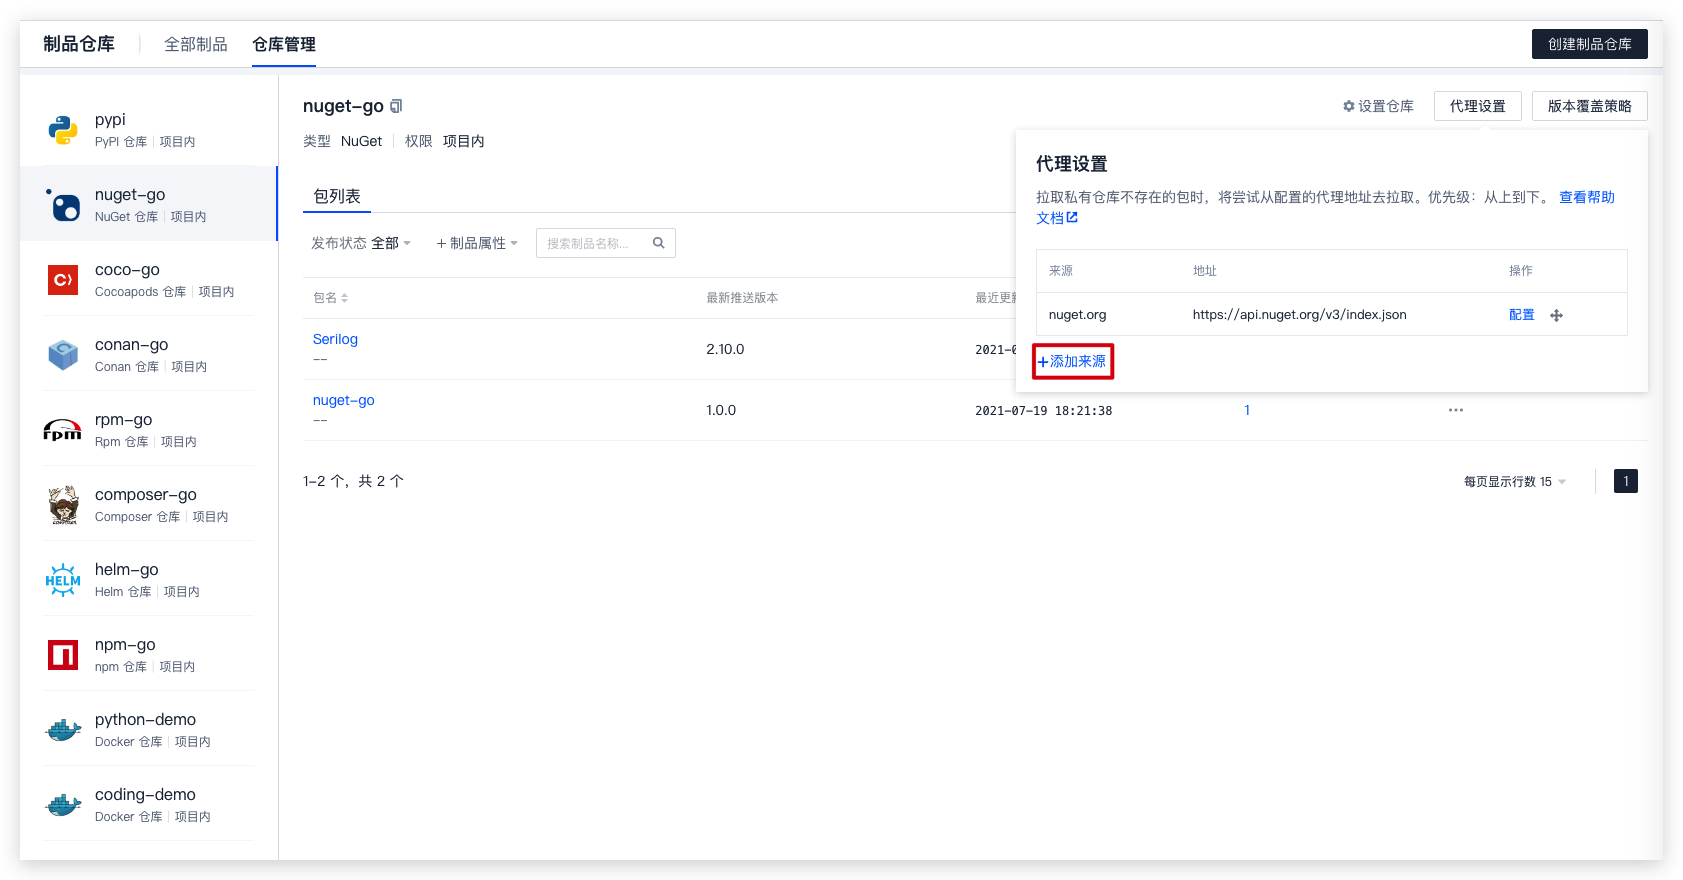Select the 包列表 tab
Image resolution: width=1683 pixels, height=880 pixels.
coord(337,196)
